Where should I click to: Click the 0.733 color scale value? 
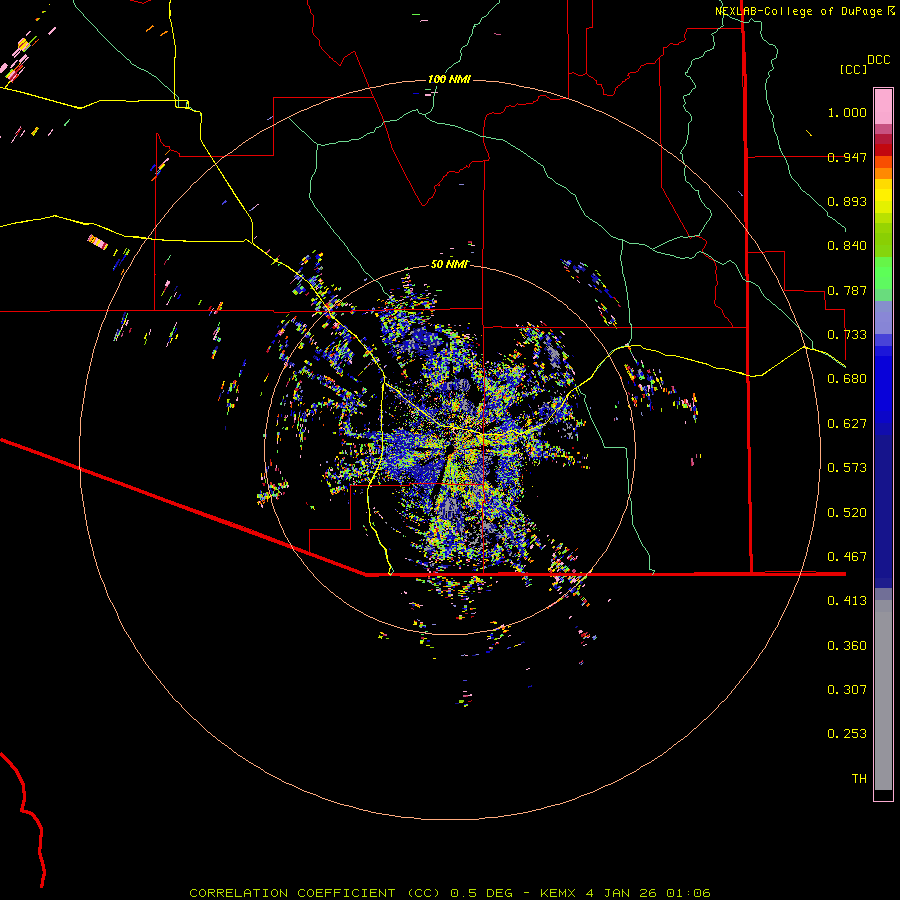coord(847,335)
